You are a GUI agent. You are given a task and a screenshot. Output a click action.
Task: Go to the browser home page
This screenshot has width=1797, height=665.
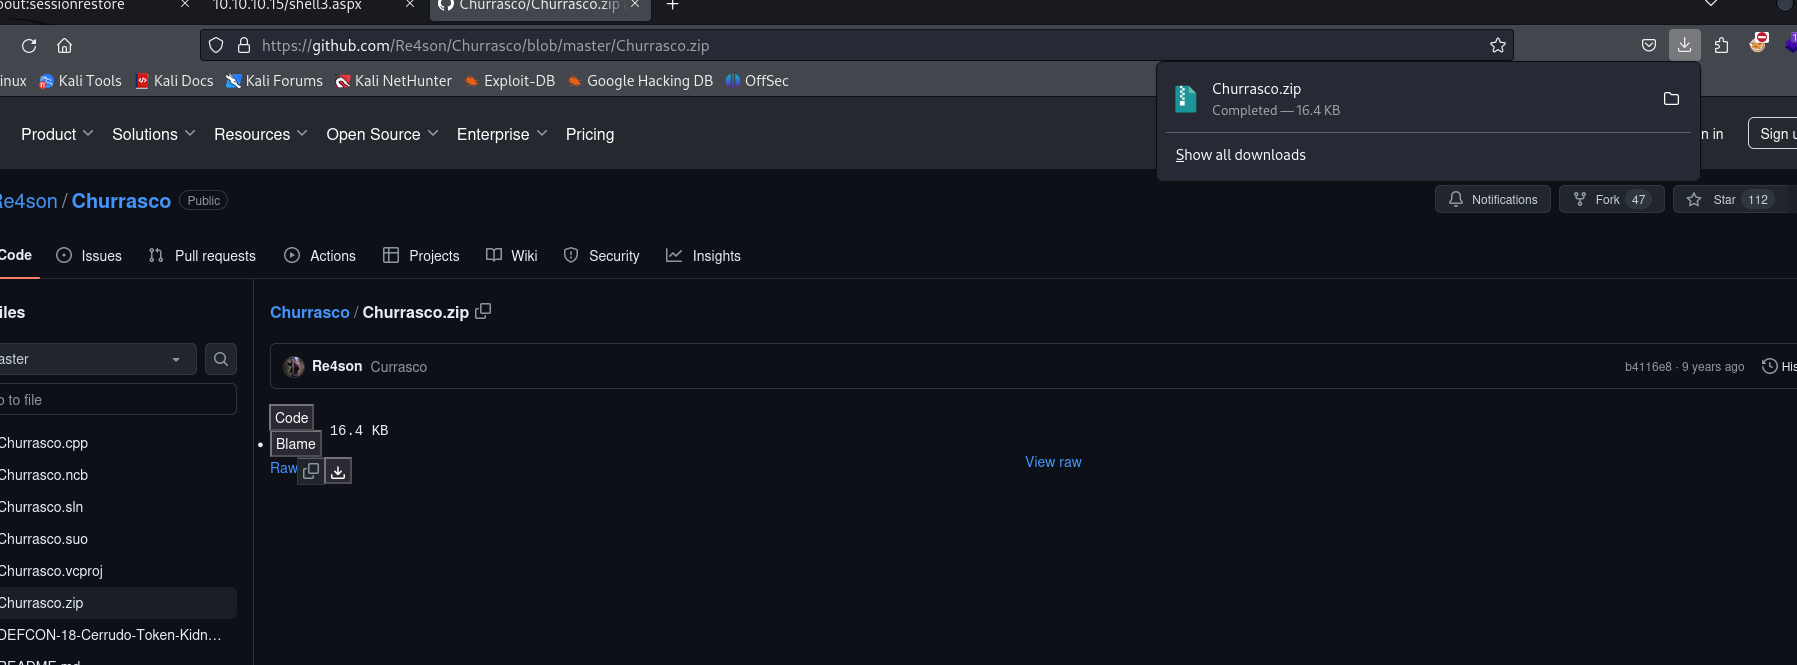[x=65, y=45]
